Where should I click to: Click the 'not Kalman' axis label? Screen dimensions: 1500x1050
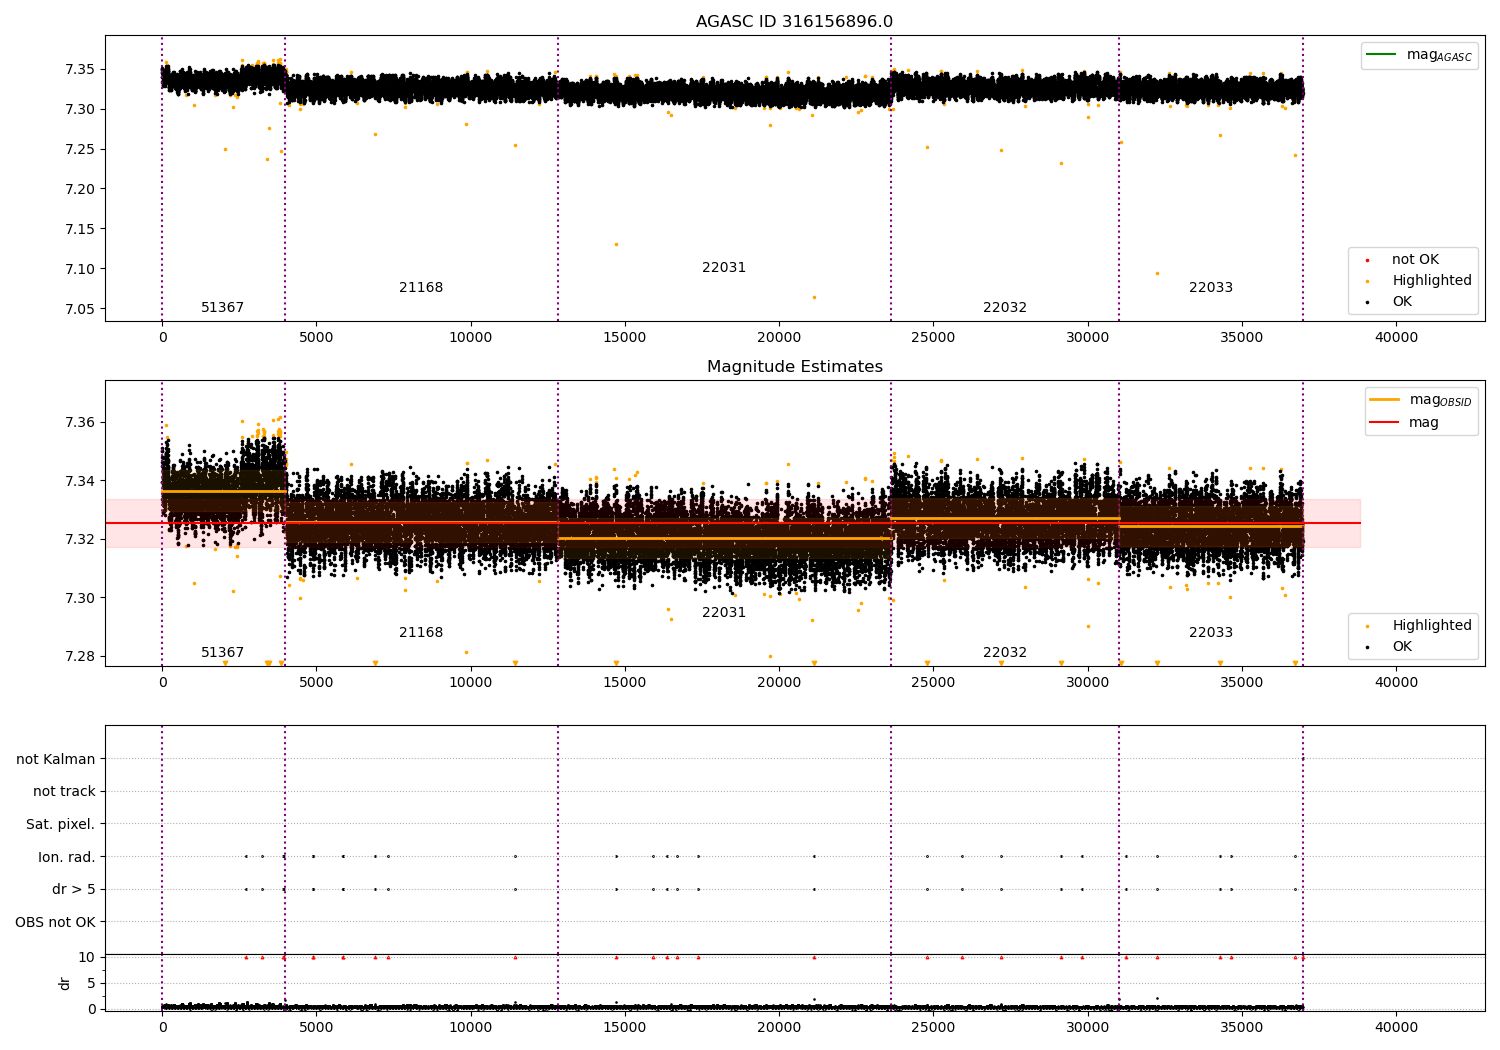56,759
